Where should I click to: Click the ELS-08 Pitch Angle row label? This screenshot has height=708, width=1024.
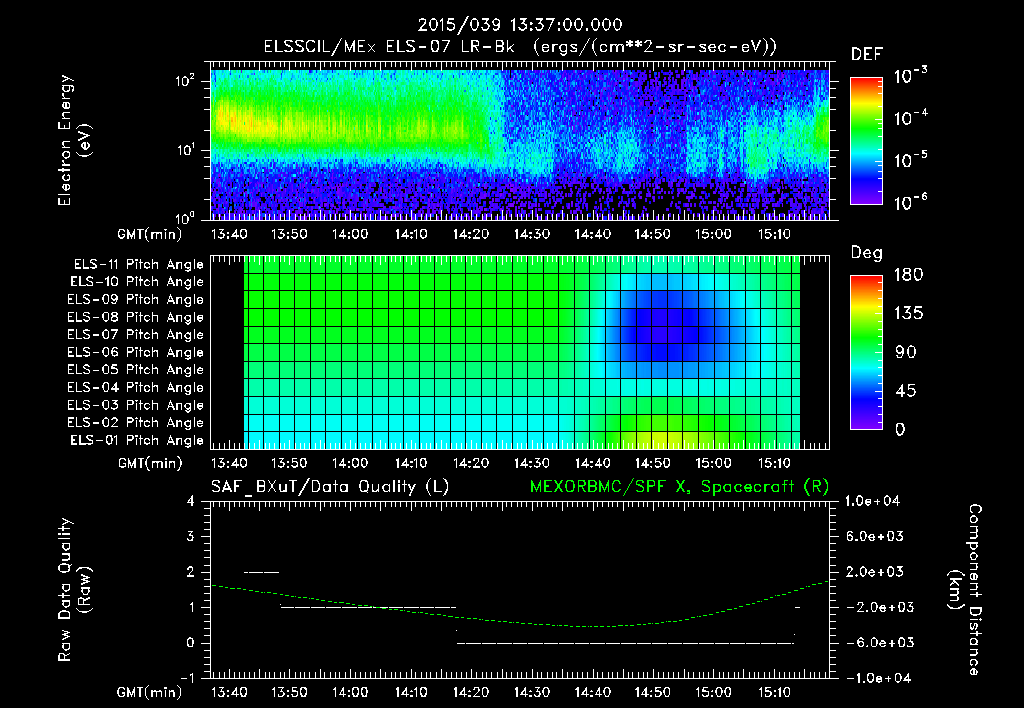point(136,317)
